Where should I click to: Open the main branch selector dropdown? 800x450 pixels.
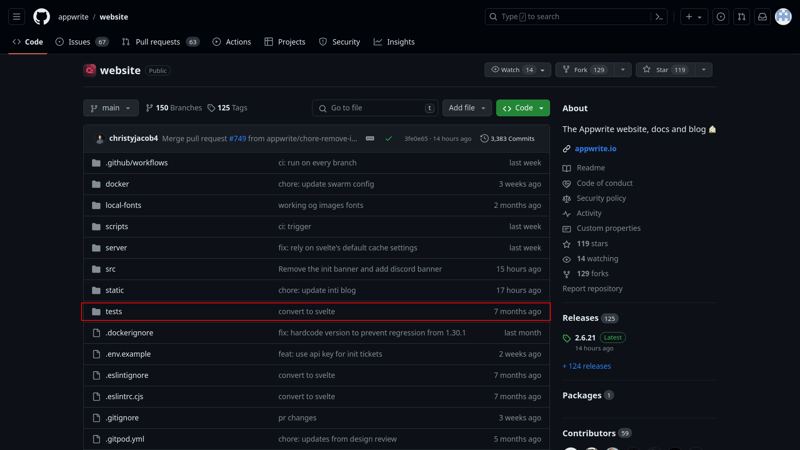(111, 108)
